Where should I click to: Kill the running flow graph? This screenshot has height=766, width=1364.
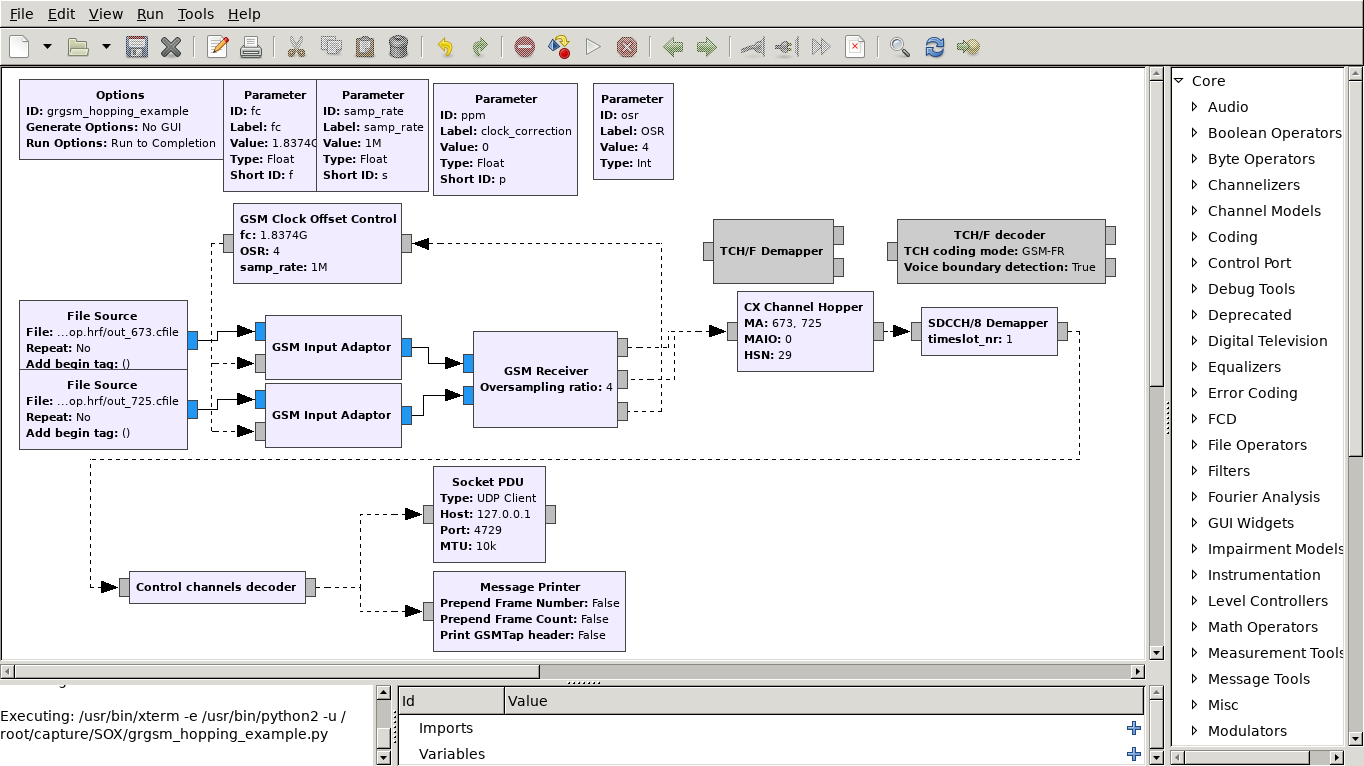click(x=627, y=46)
